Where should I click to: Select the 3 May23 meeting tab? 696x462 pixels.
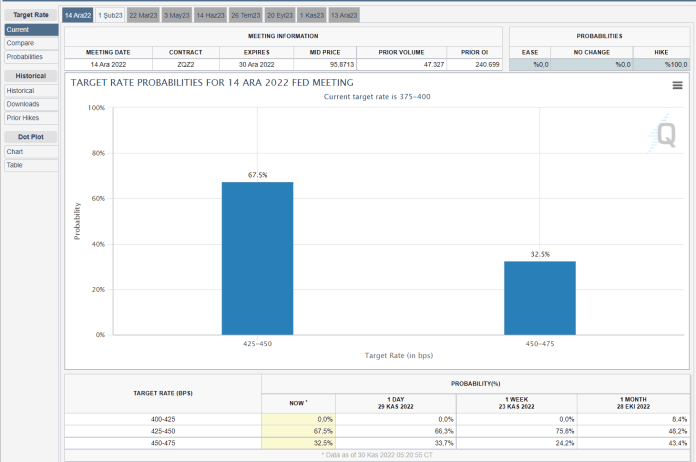177,16
